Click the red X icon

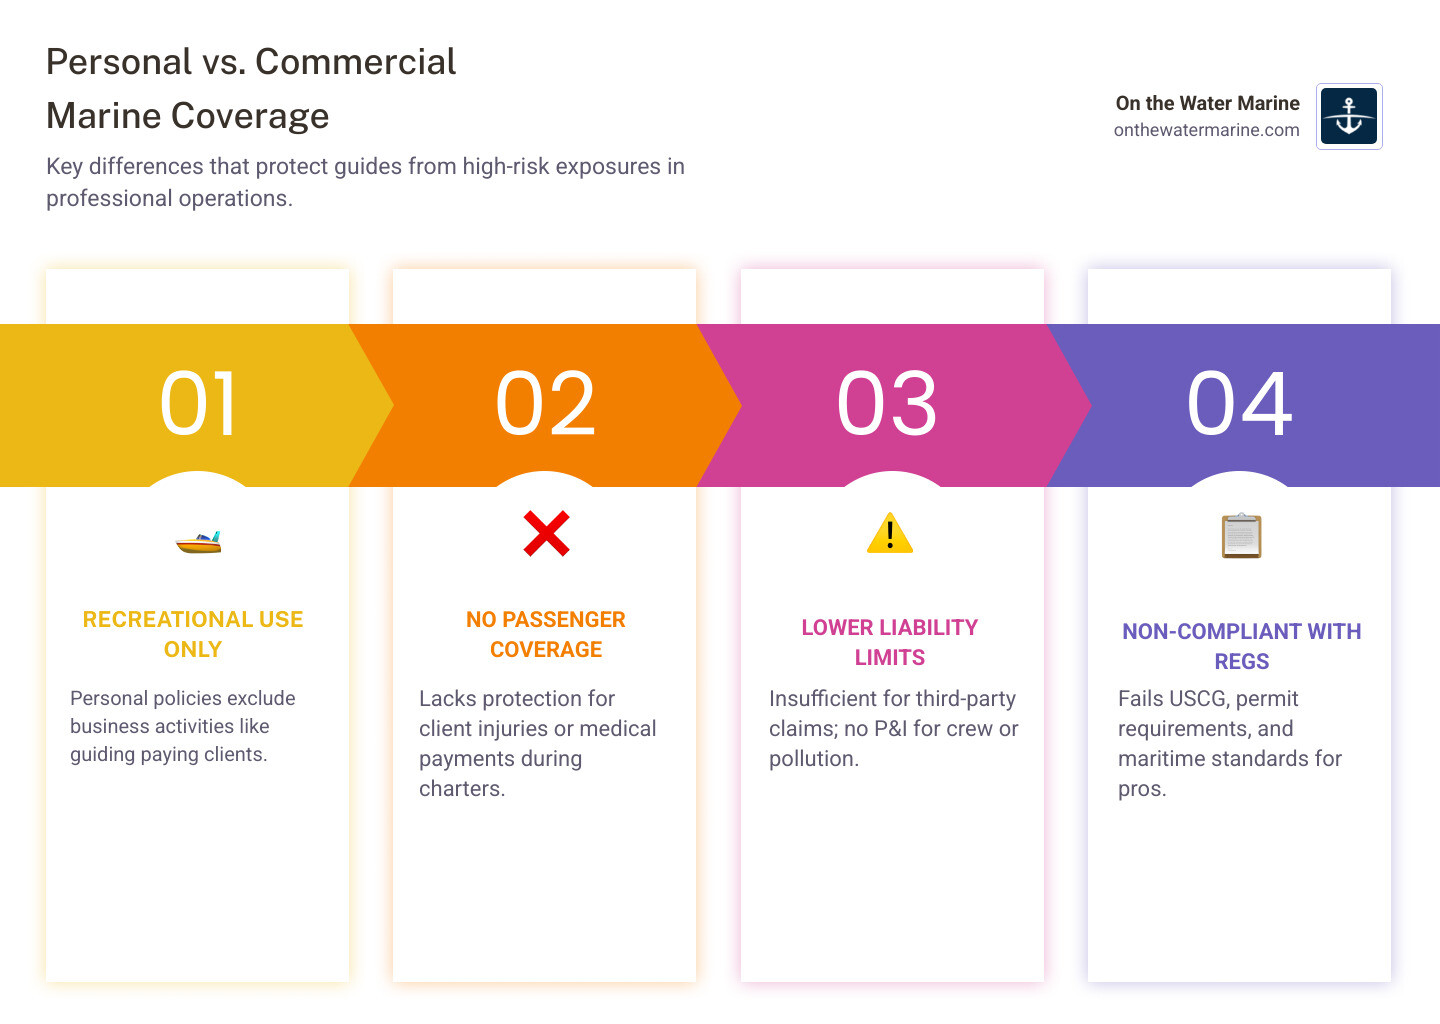tap(546, 534)
